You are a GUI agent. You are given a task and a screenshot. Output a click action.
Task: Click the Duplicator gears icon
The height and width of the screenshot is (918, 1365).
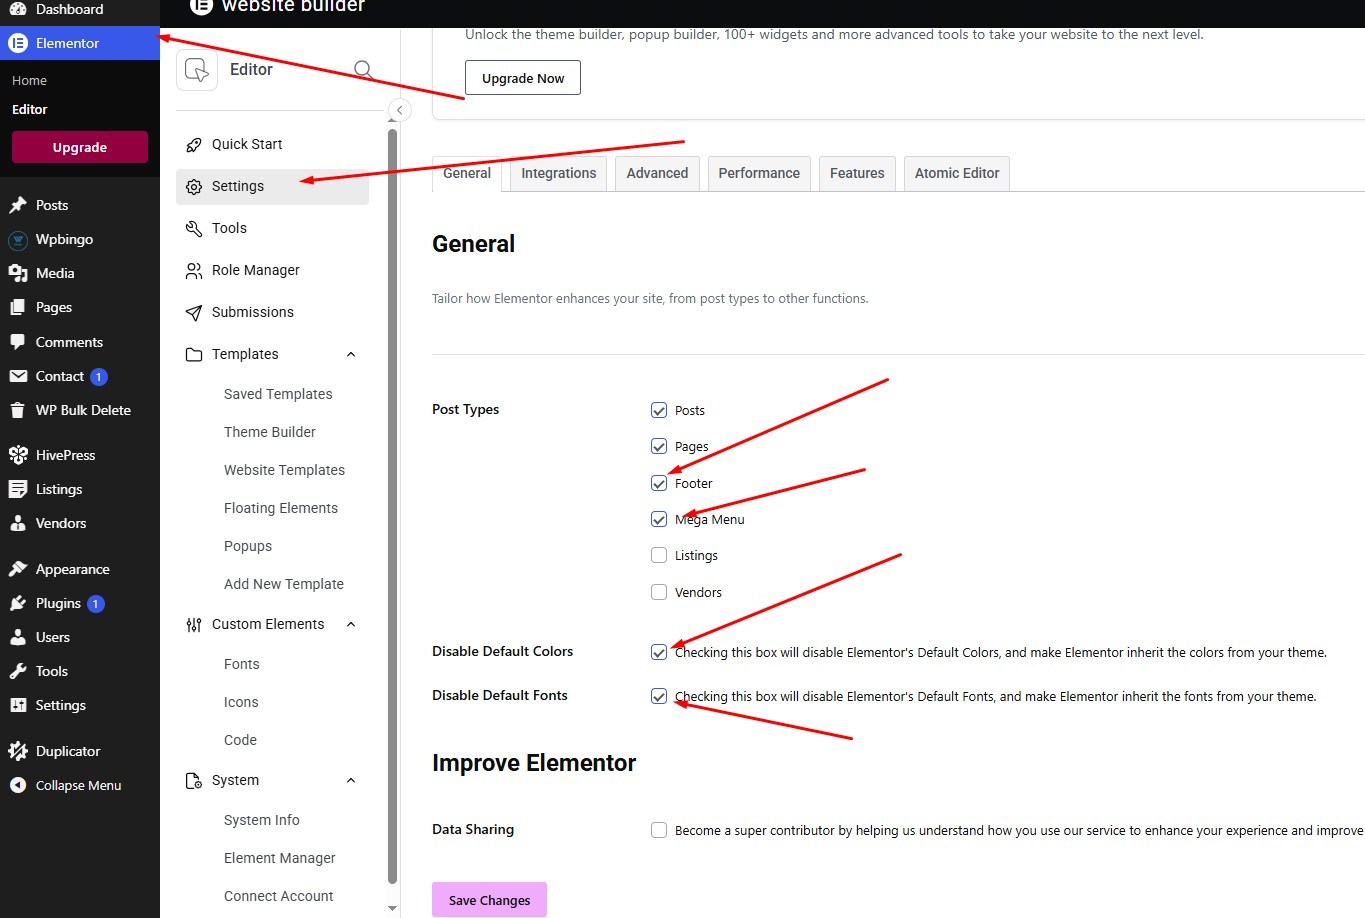18,751
